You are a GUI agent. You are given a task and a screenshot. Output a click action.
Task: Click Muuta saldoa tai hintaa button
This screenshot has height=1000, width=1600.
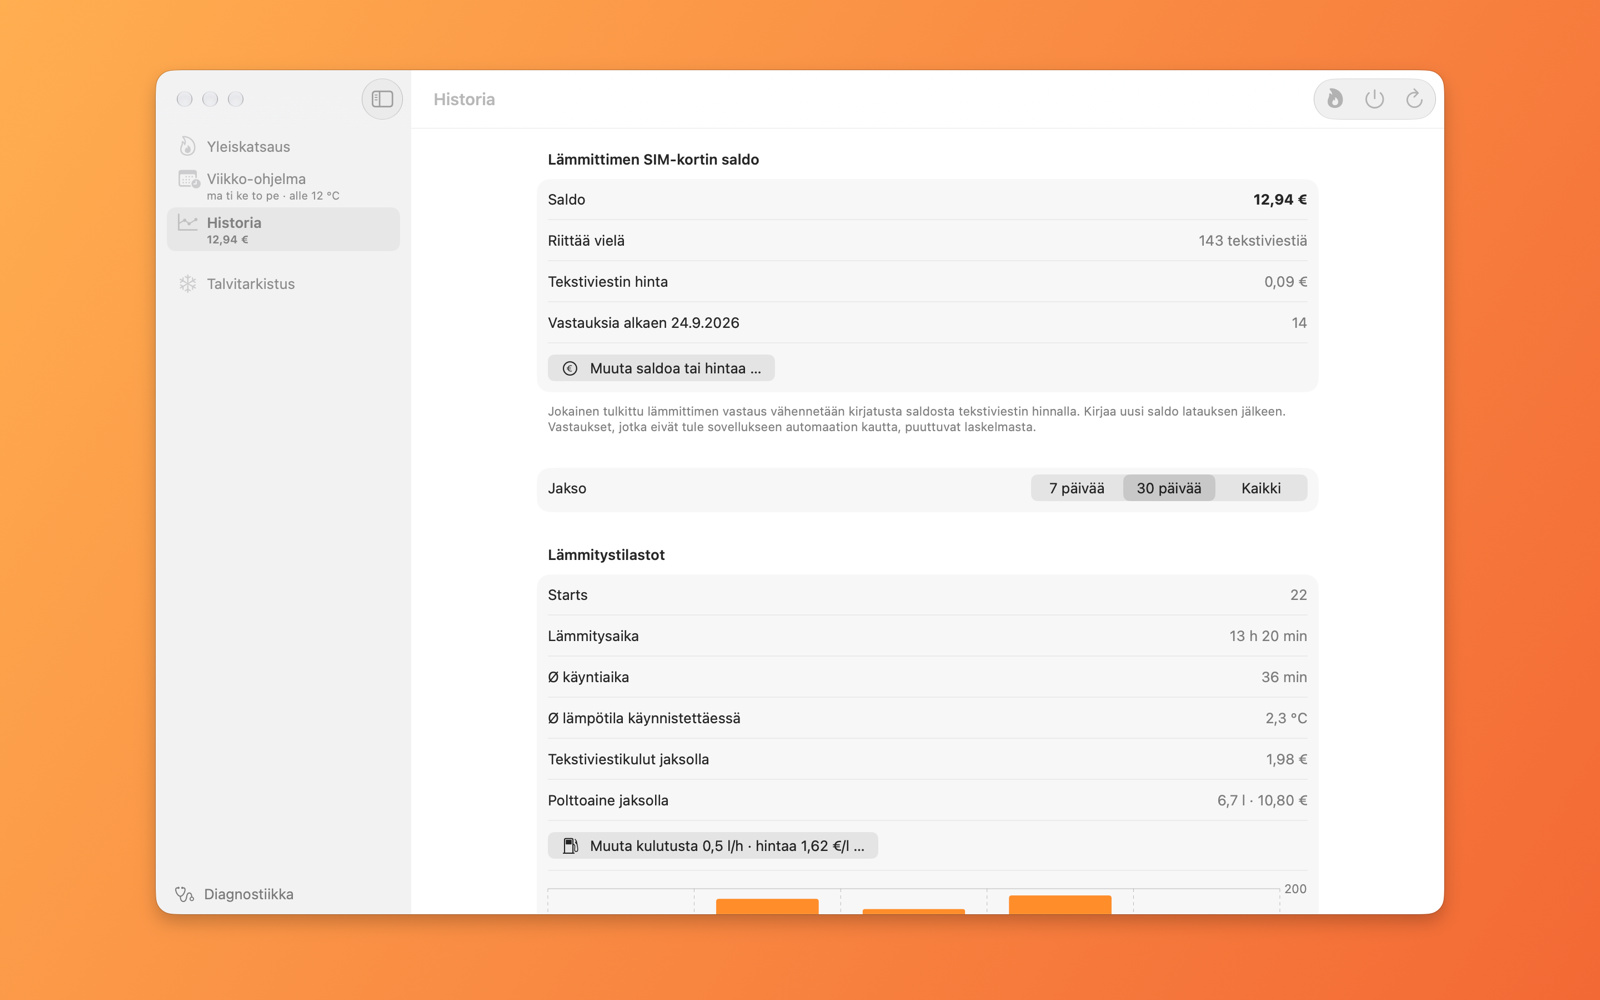coord(661,368)
